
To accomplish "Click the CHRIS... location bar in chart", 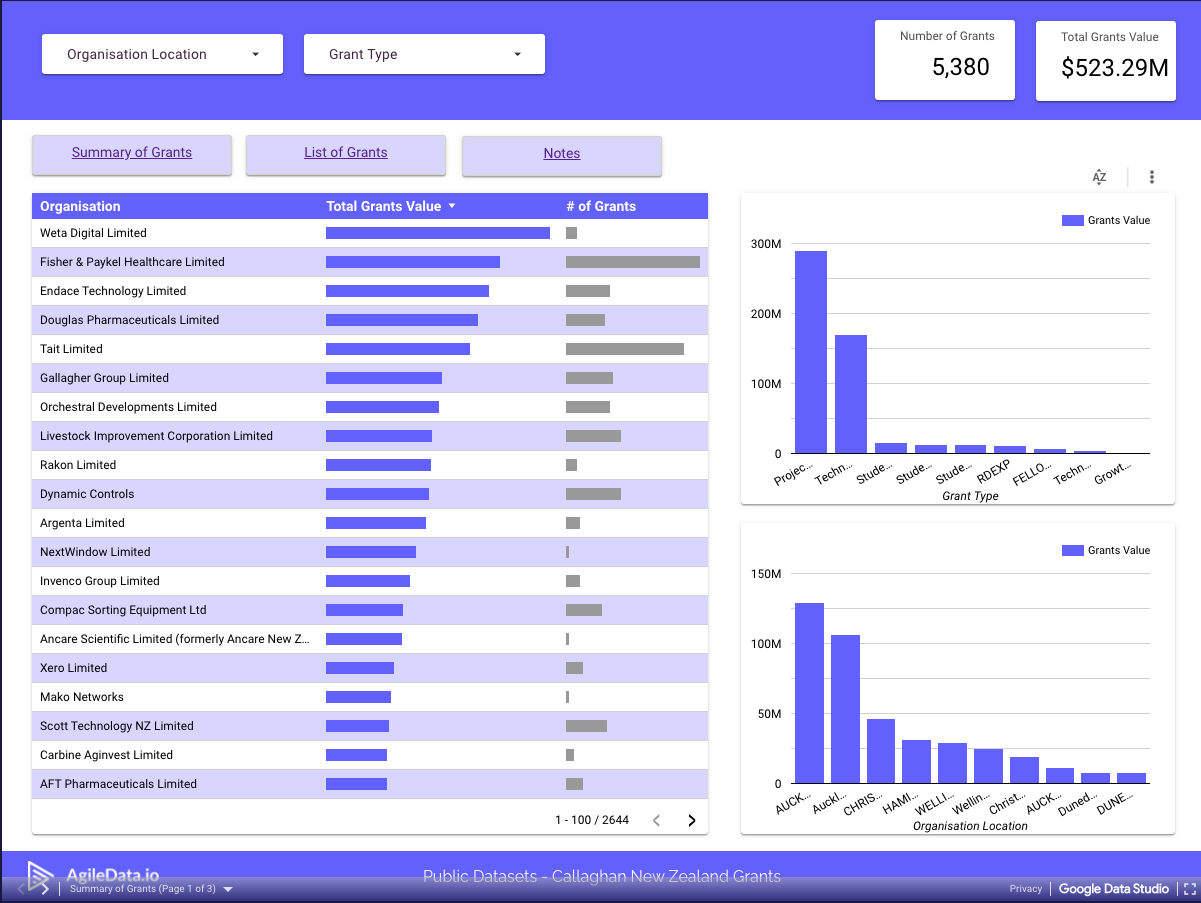I will [x=881, y=751].
